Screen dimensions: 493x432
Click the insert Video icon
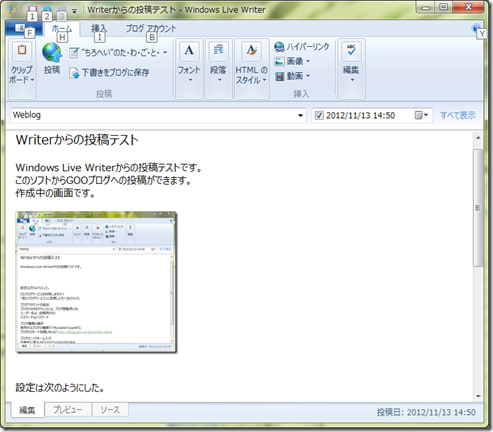(279, 76)
